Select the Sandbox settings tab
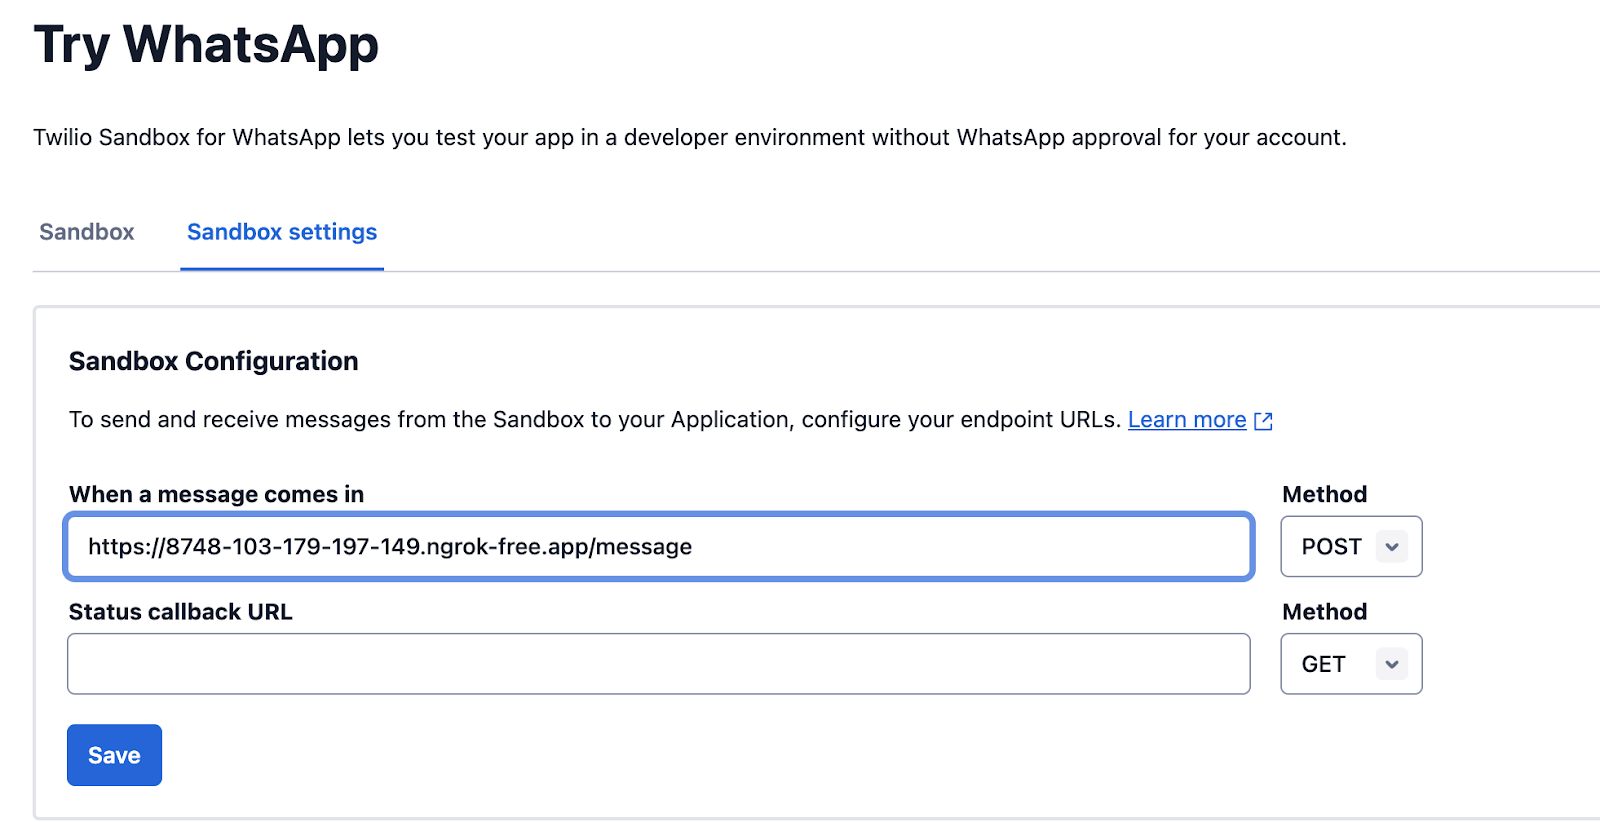 282,232
